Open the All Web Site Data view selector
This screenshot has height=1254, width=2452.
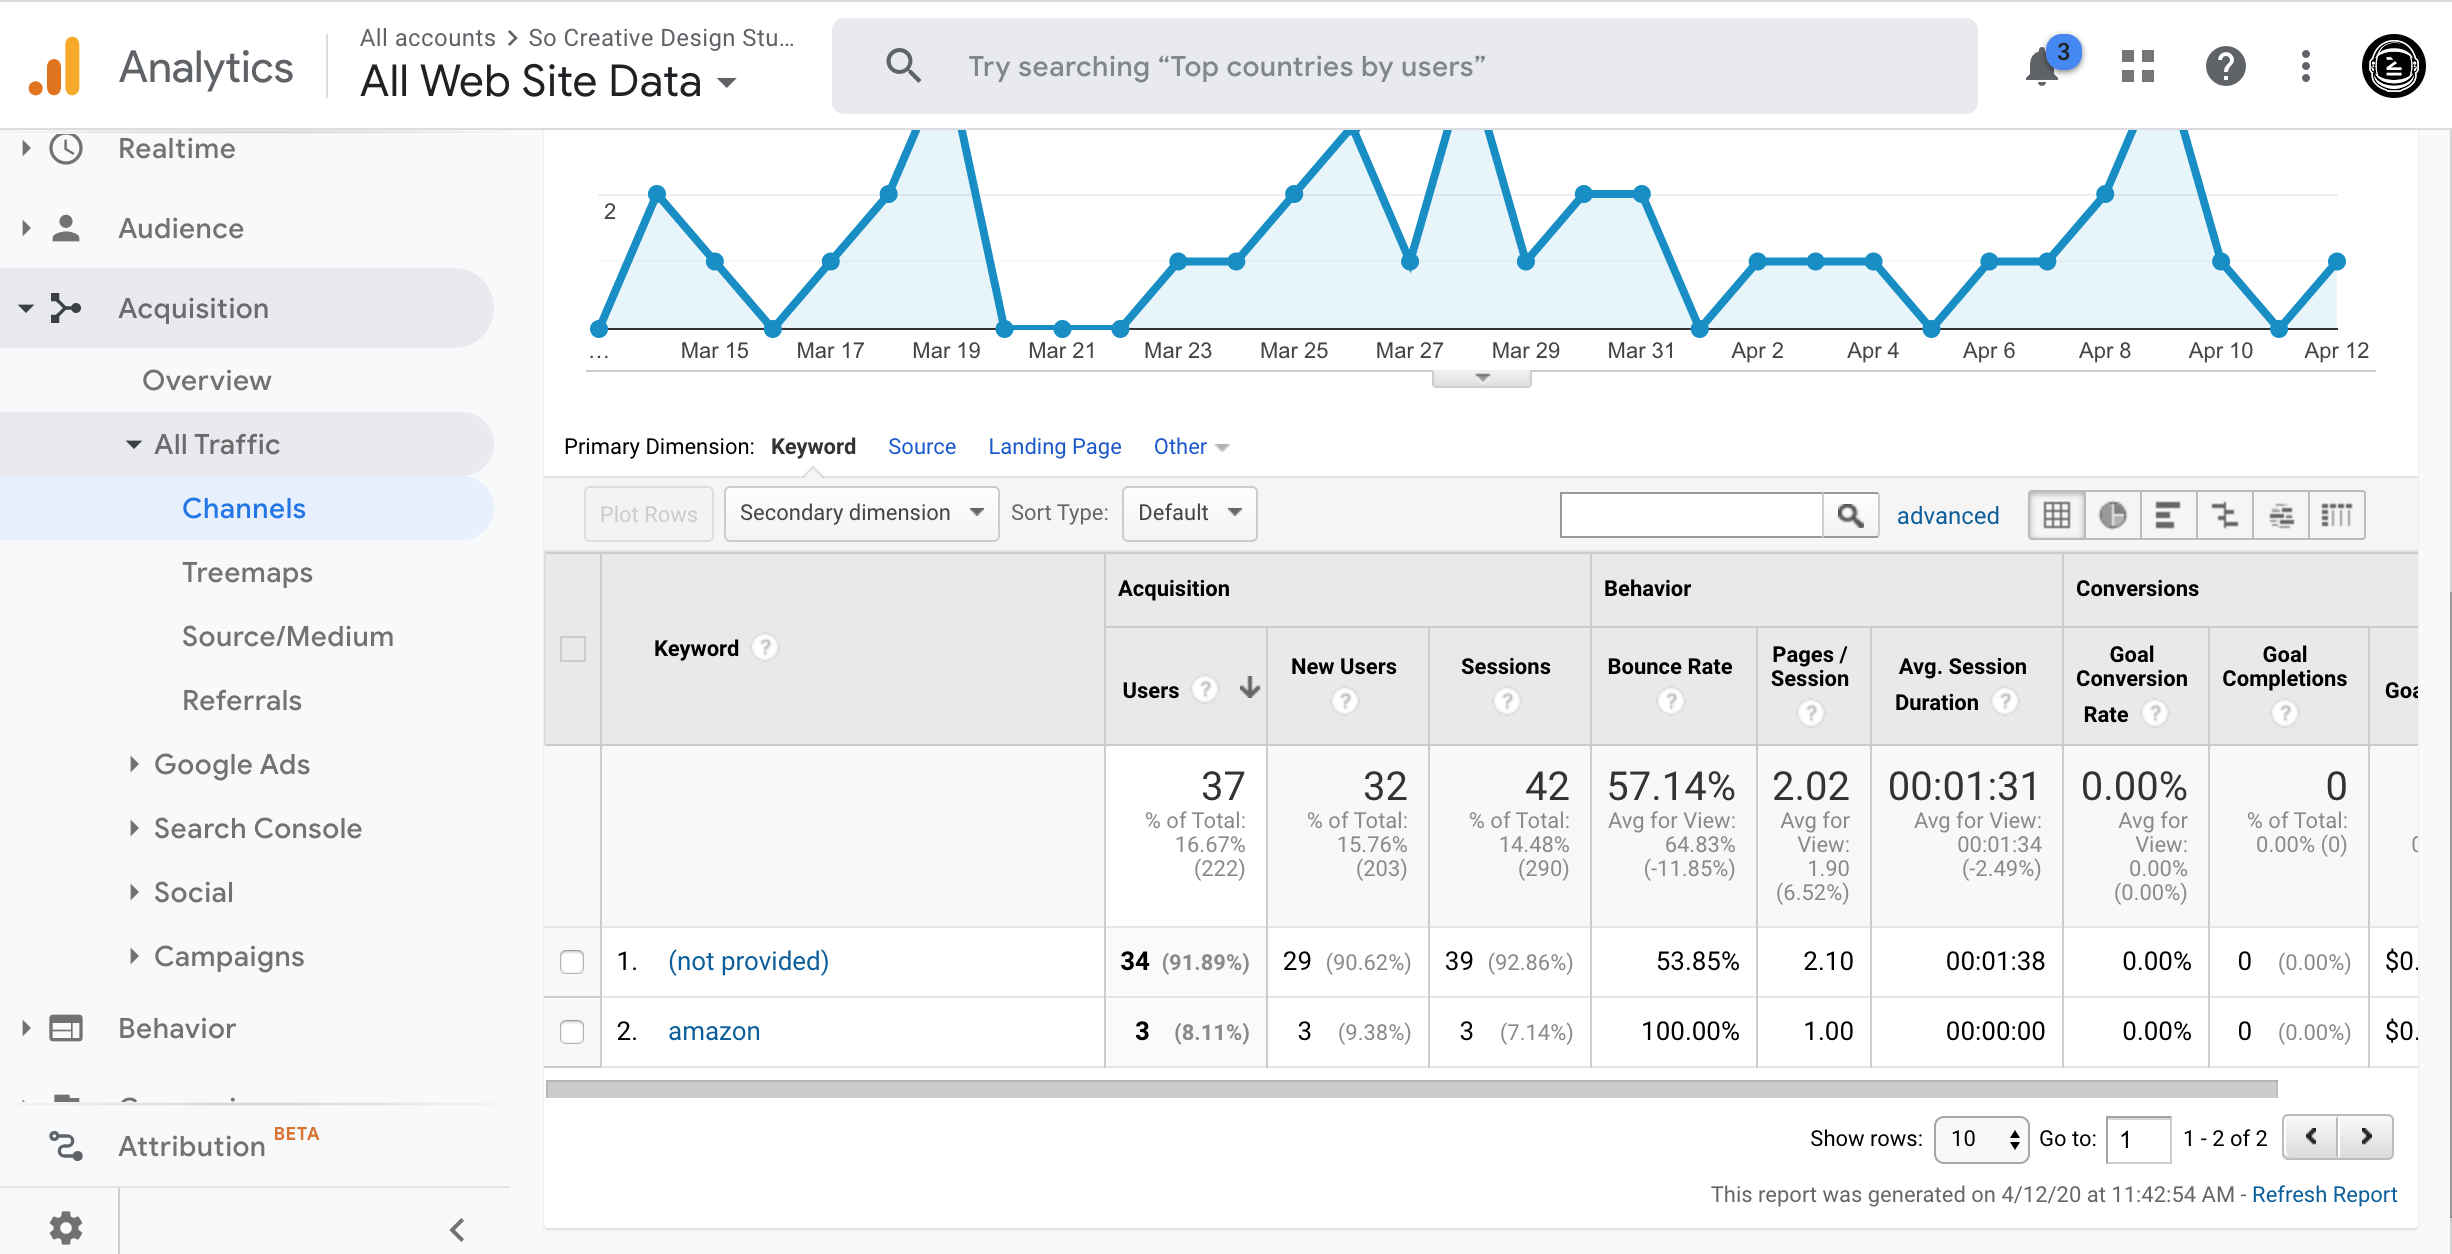(x=549, y=81)
